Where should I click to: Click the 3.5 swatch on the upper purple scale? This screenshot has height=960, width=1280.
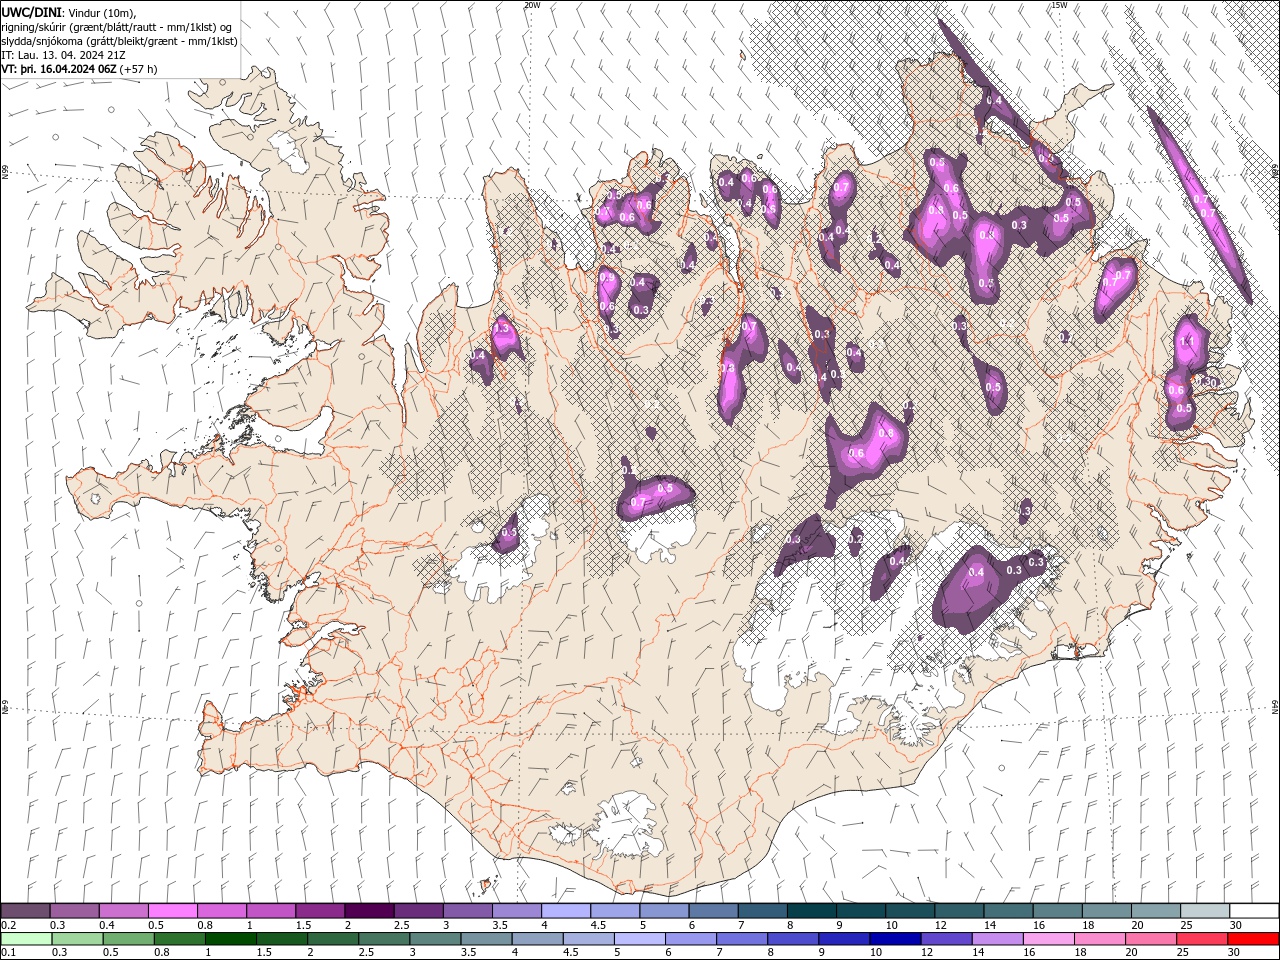point(517,911)
